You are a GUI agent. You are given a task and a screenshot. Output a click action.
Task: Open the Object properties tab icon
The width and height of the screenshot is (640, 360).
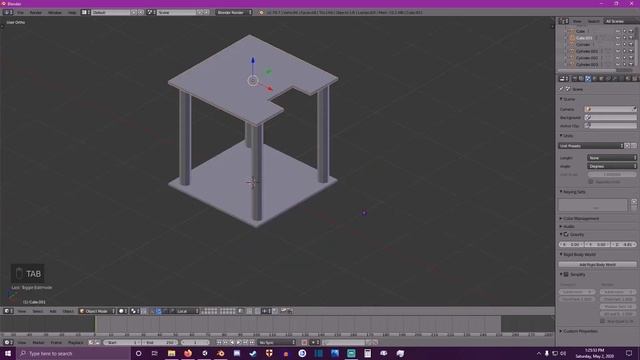601,78
